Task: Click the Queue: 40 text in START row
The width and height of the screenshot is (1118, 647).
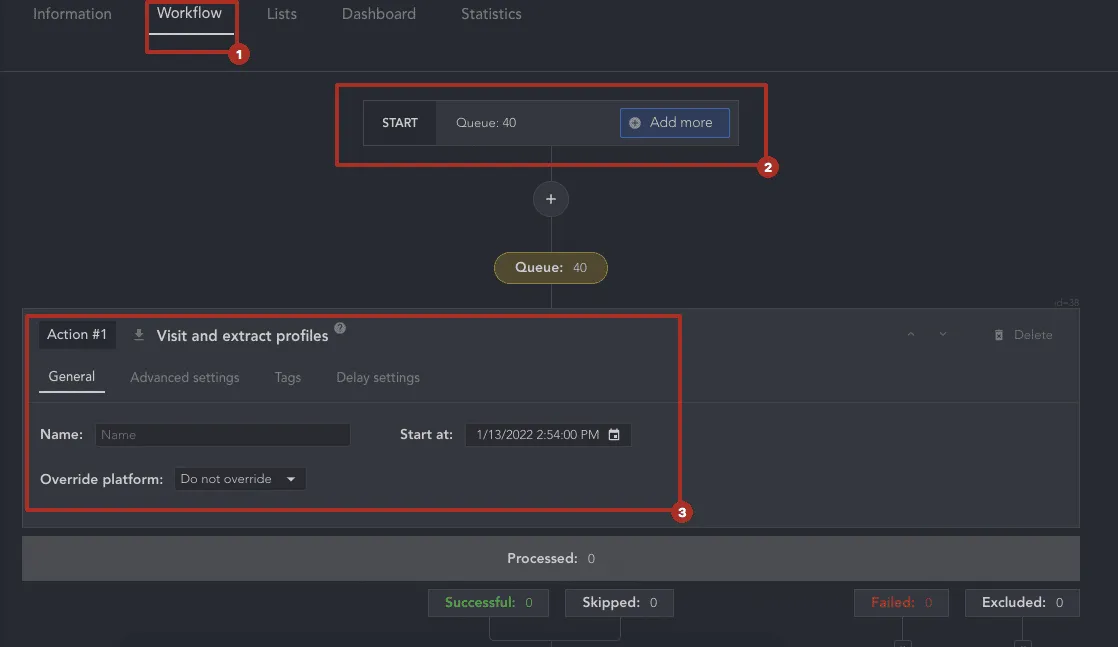Action: click(x=486, y=123)
